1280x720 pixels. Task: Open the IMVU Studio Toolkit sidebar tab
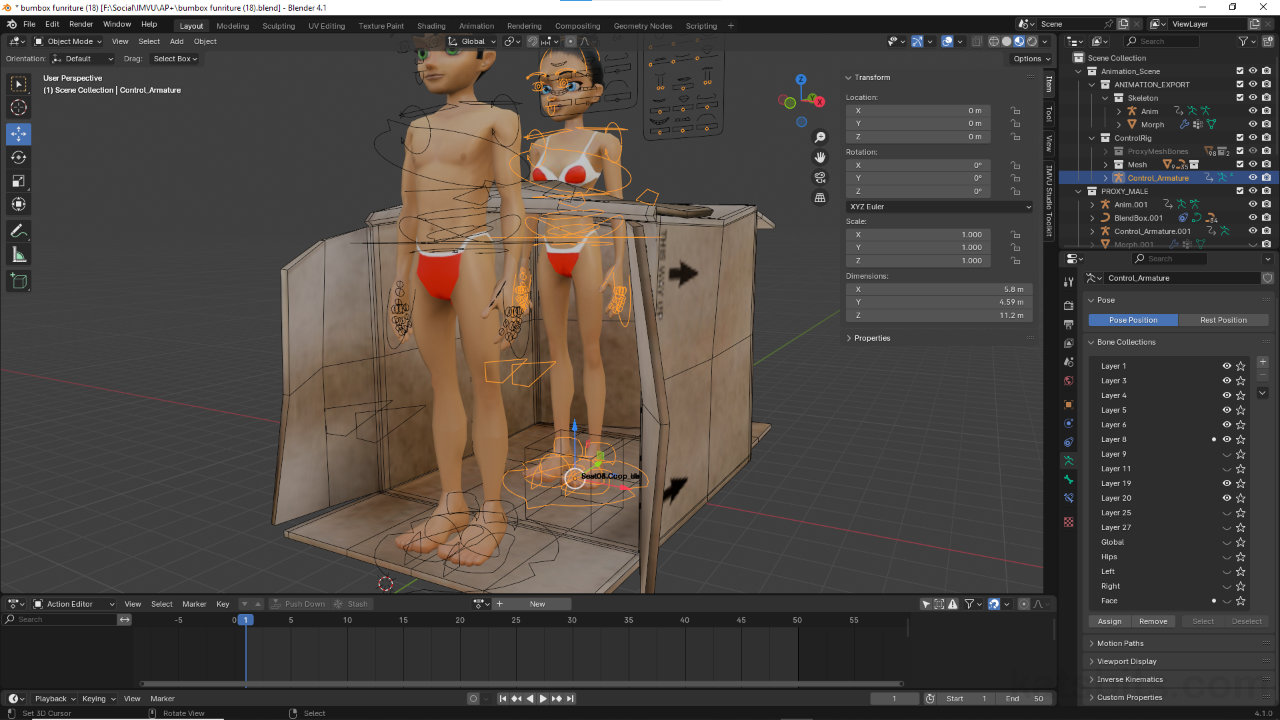(1049, 200)
